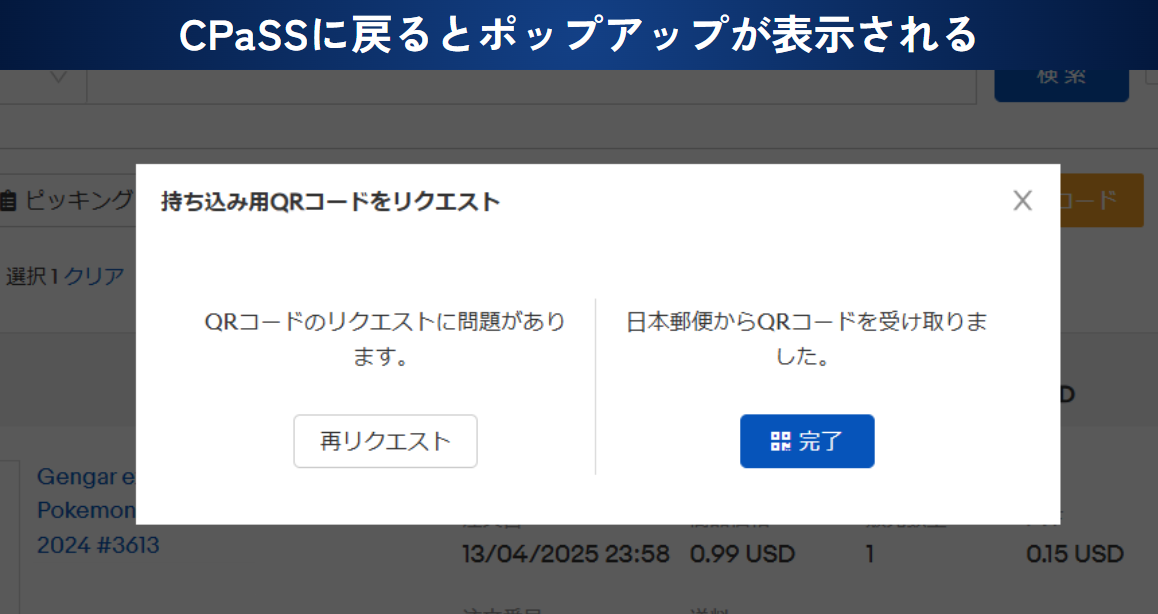Click the order date 13/04/2025 23:58

point(565,553)
